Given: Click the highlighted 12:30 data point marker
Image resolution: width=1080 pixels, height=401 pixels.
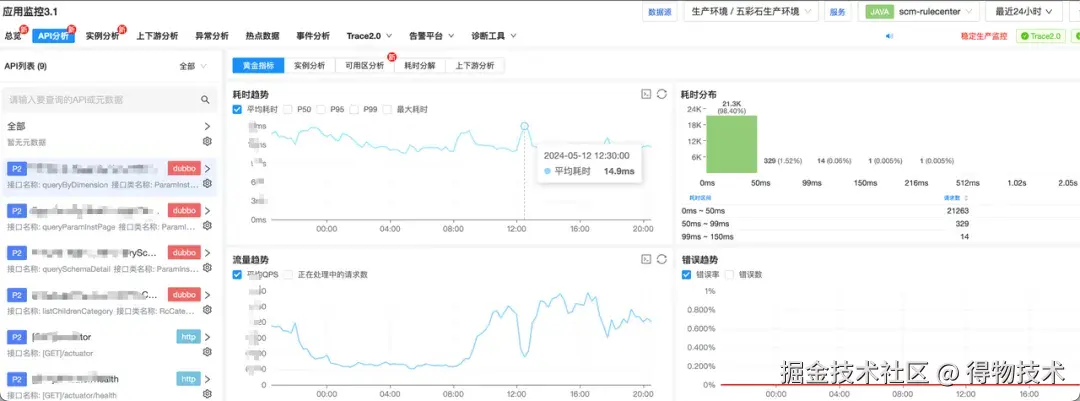Looking at the screenshot, I should 524,126.
